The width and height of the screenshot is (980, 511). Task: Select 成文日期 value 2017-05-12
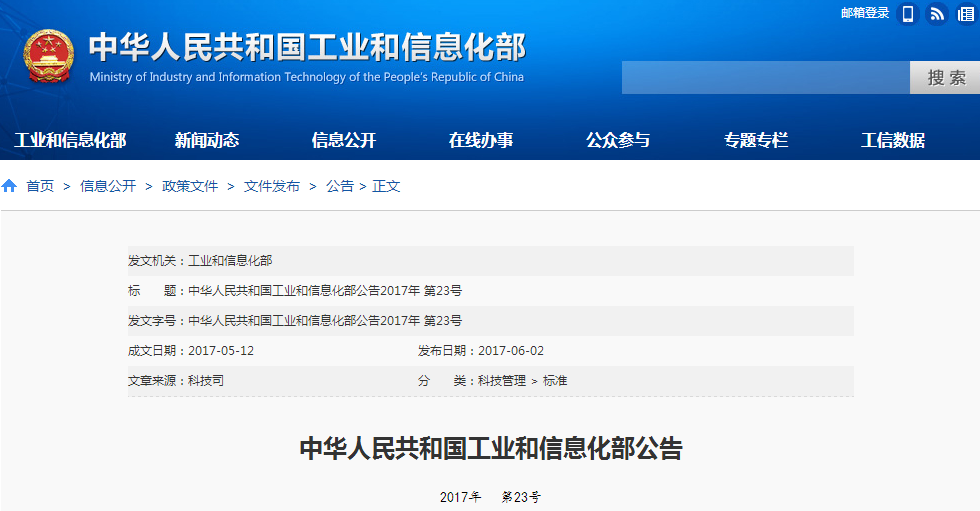[x=221, y=350]
